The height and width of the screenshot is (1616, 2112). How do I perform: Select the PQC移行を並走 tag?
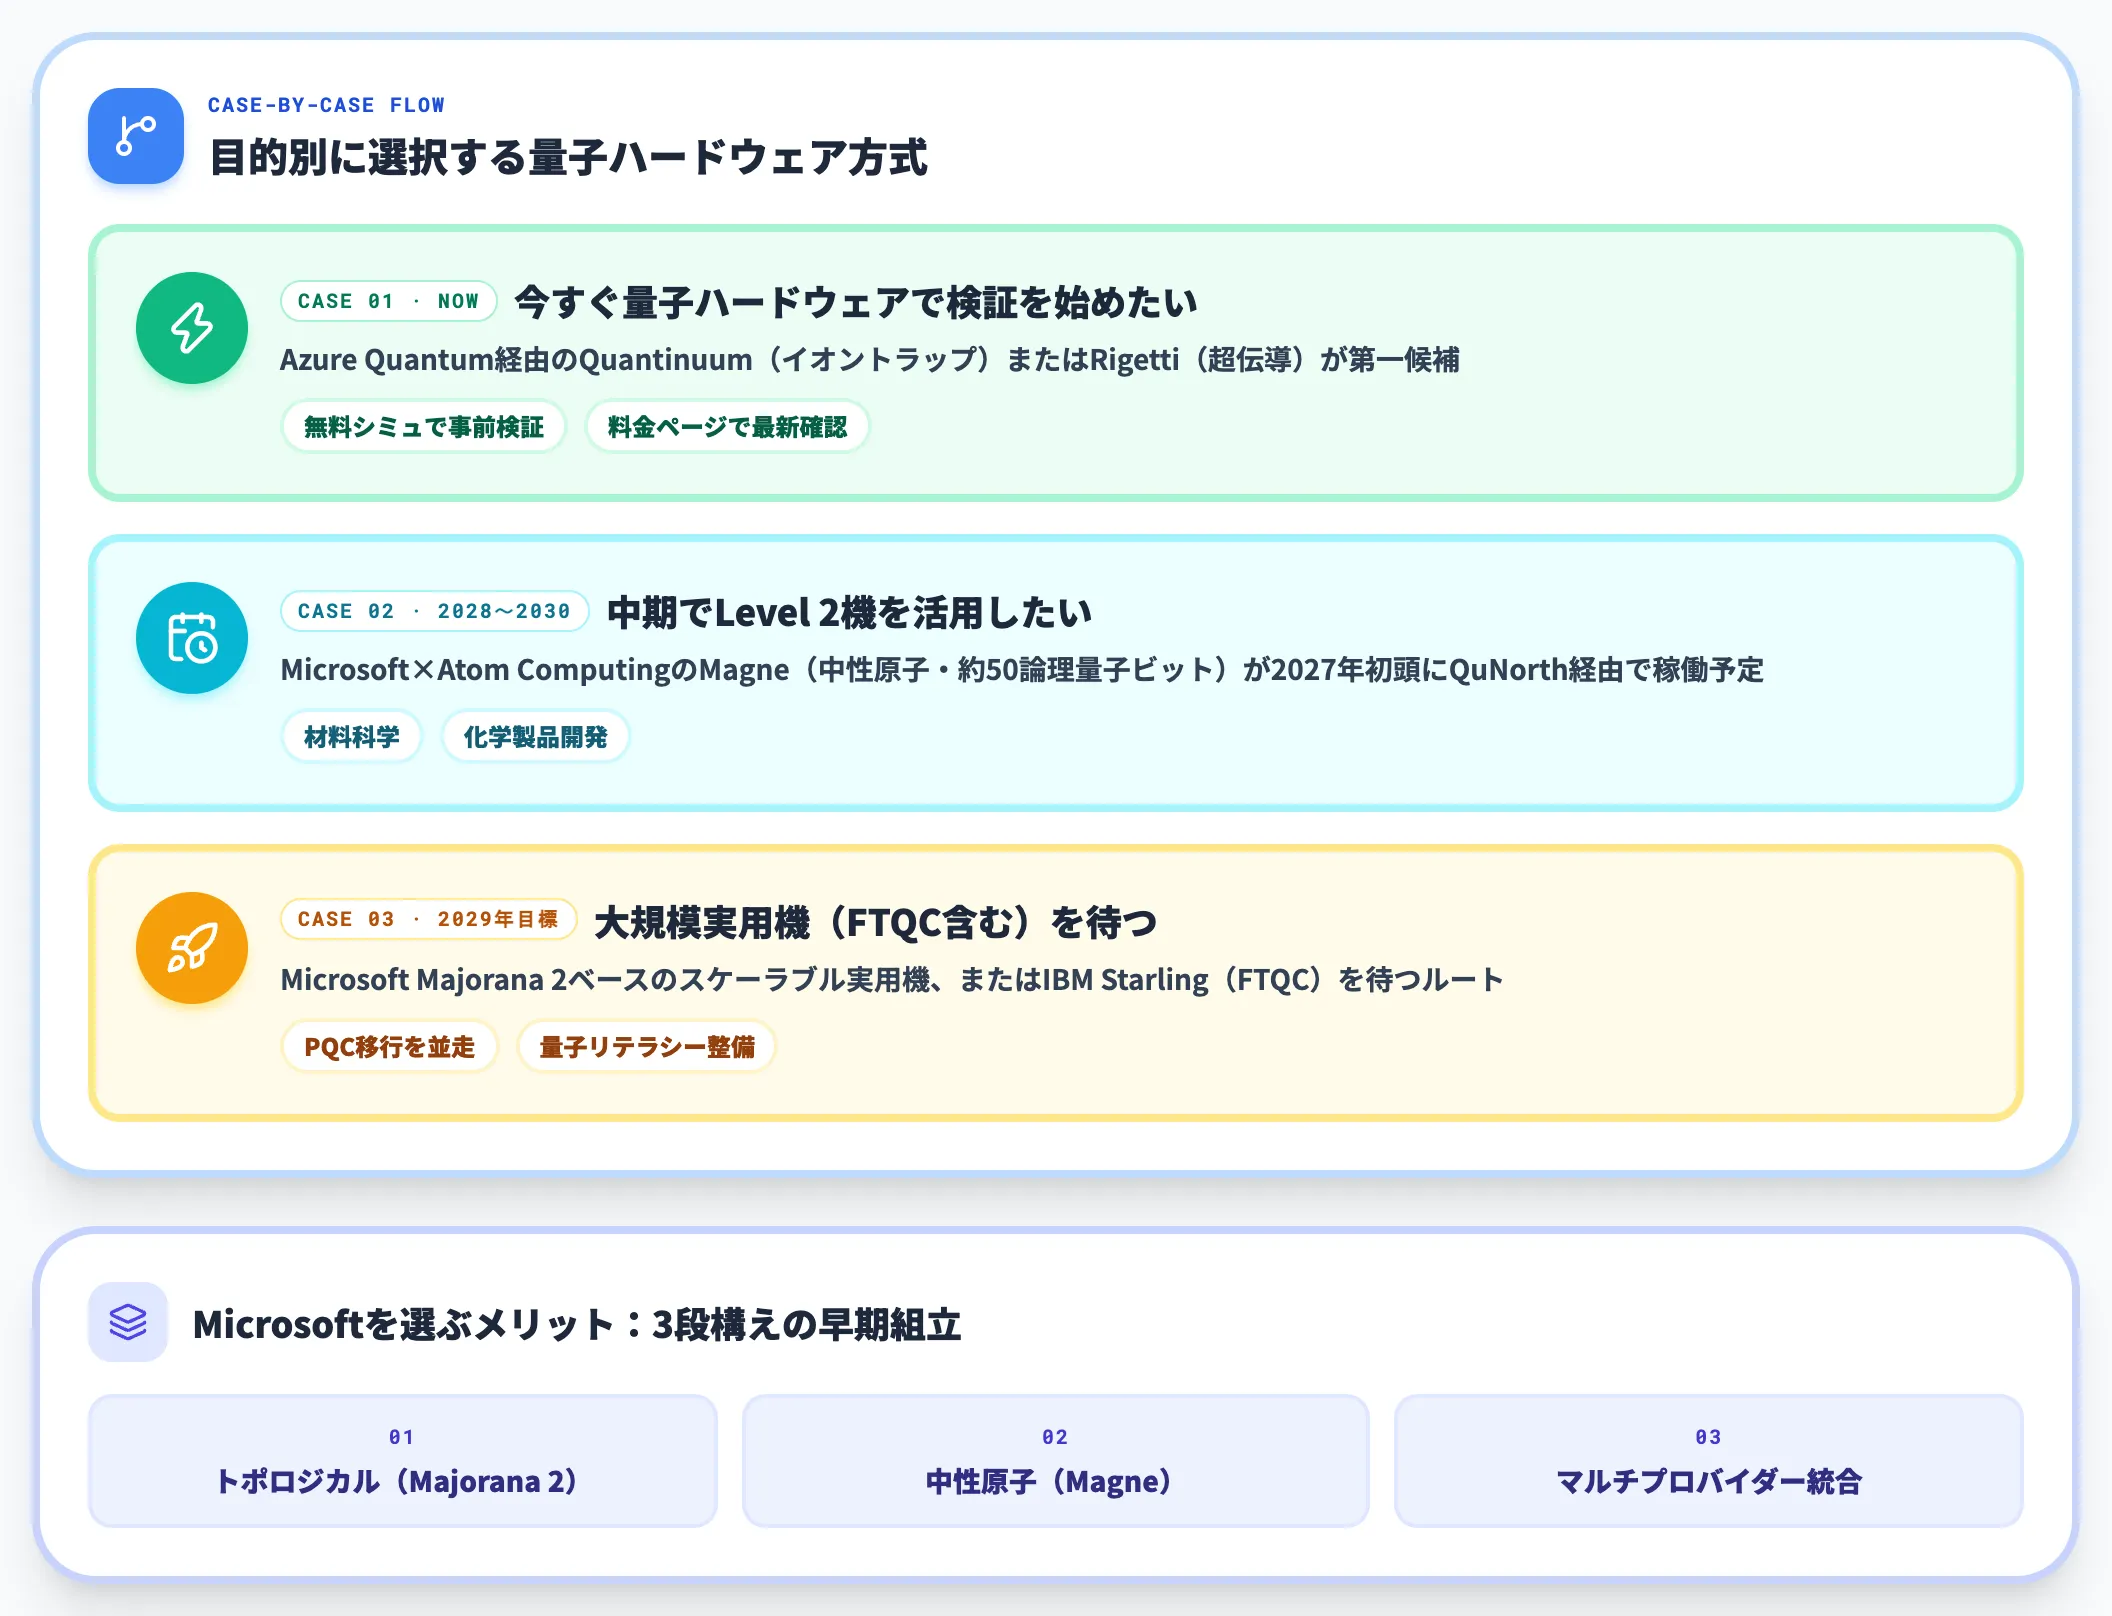[x=389, y=1047]
